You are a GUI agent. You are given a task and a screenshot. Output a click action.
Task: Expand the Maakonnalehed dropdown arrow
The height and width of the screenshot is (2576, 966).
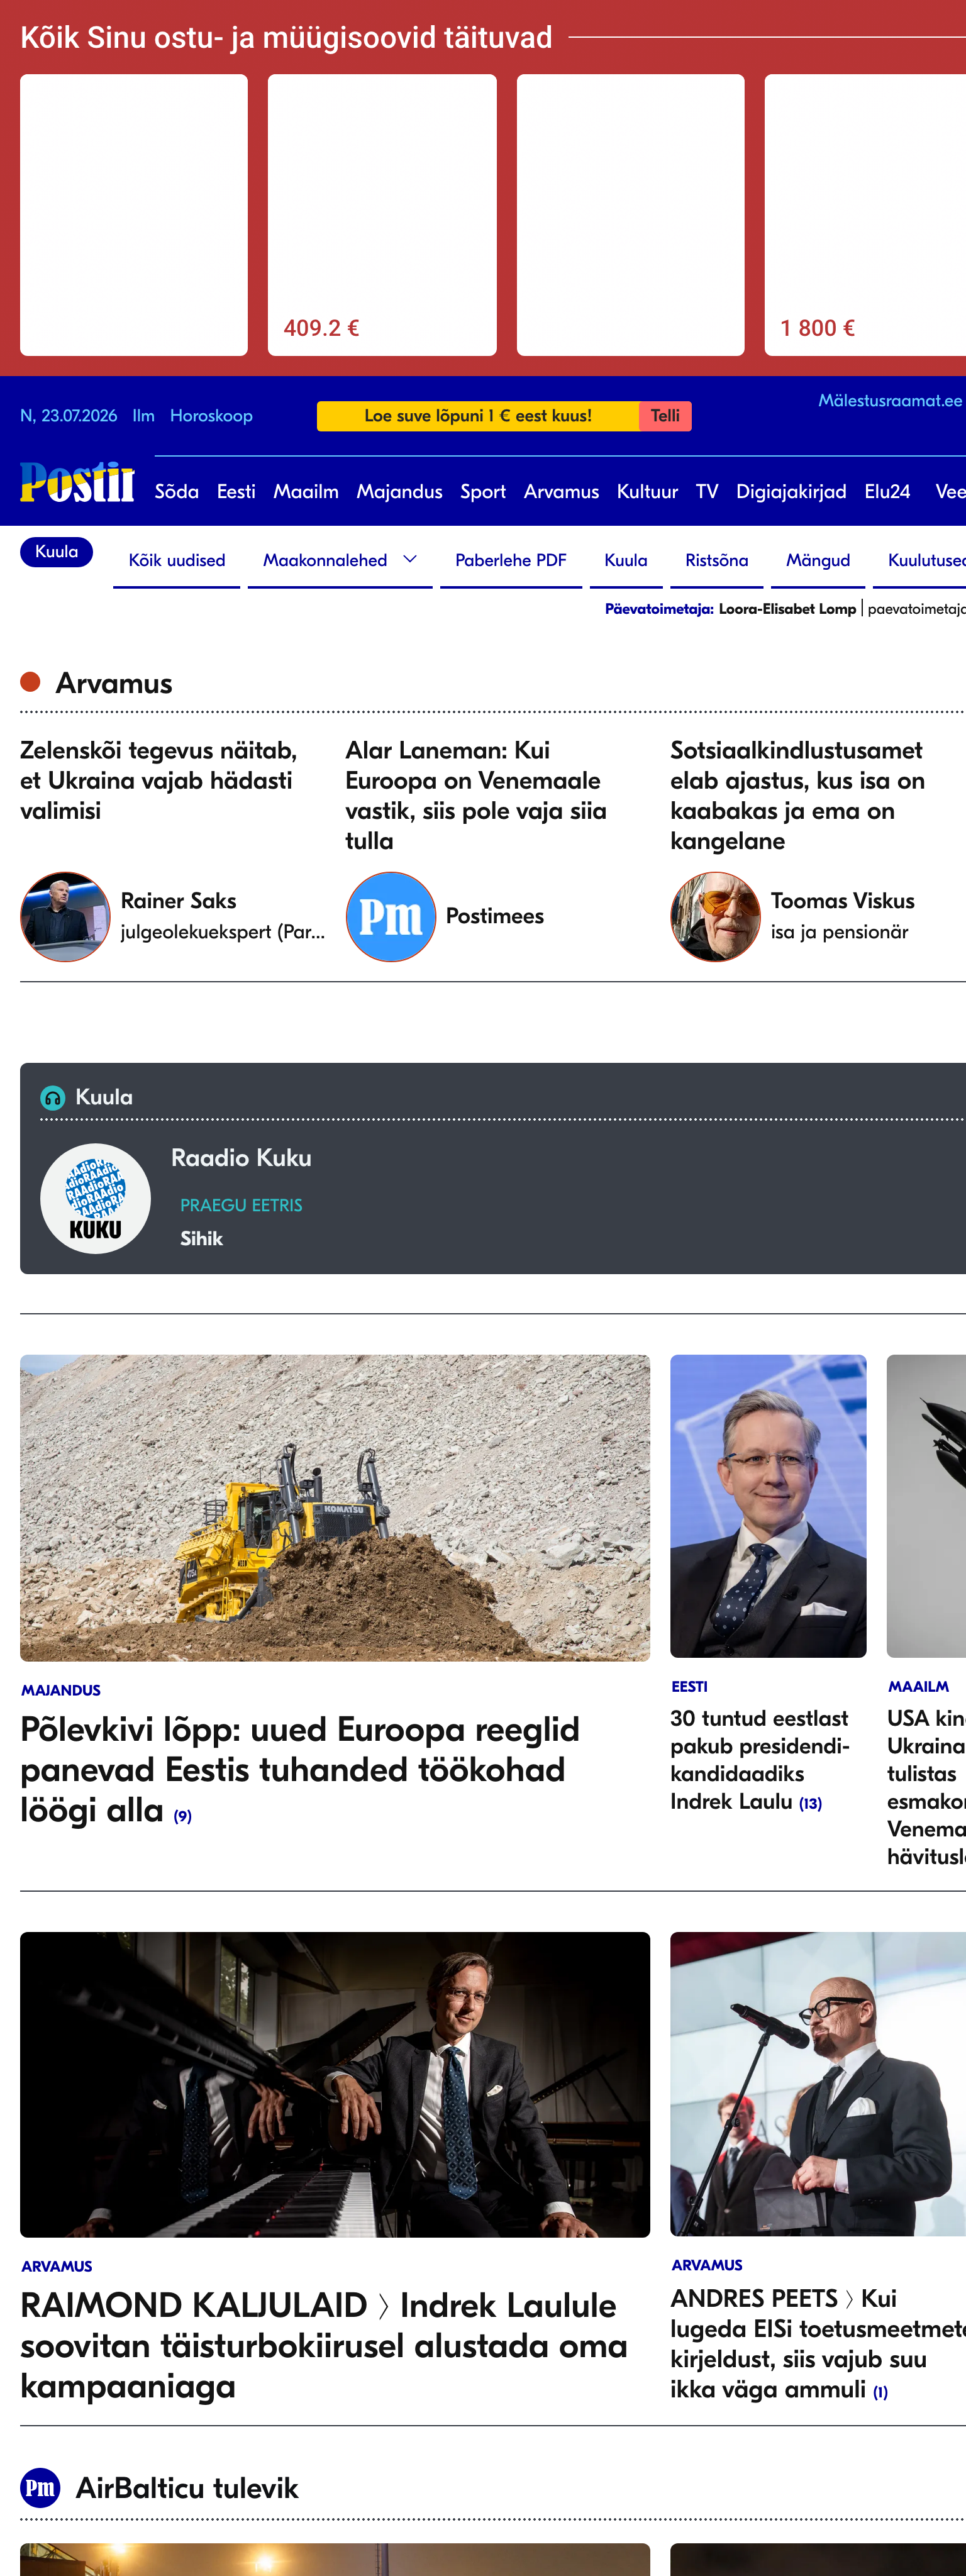tap(410, 559)
